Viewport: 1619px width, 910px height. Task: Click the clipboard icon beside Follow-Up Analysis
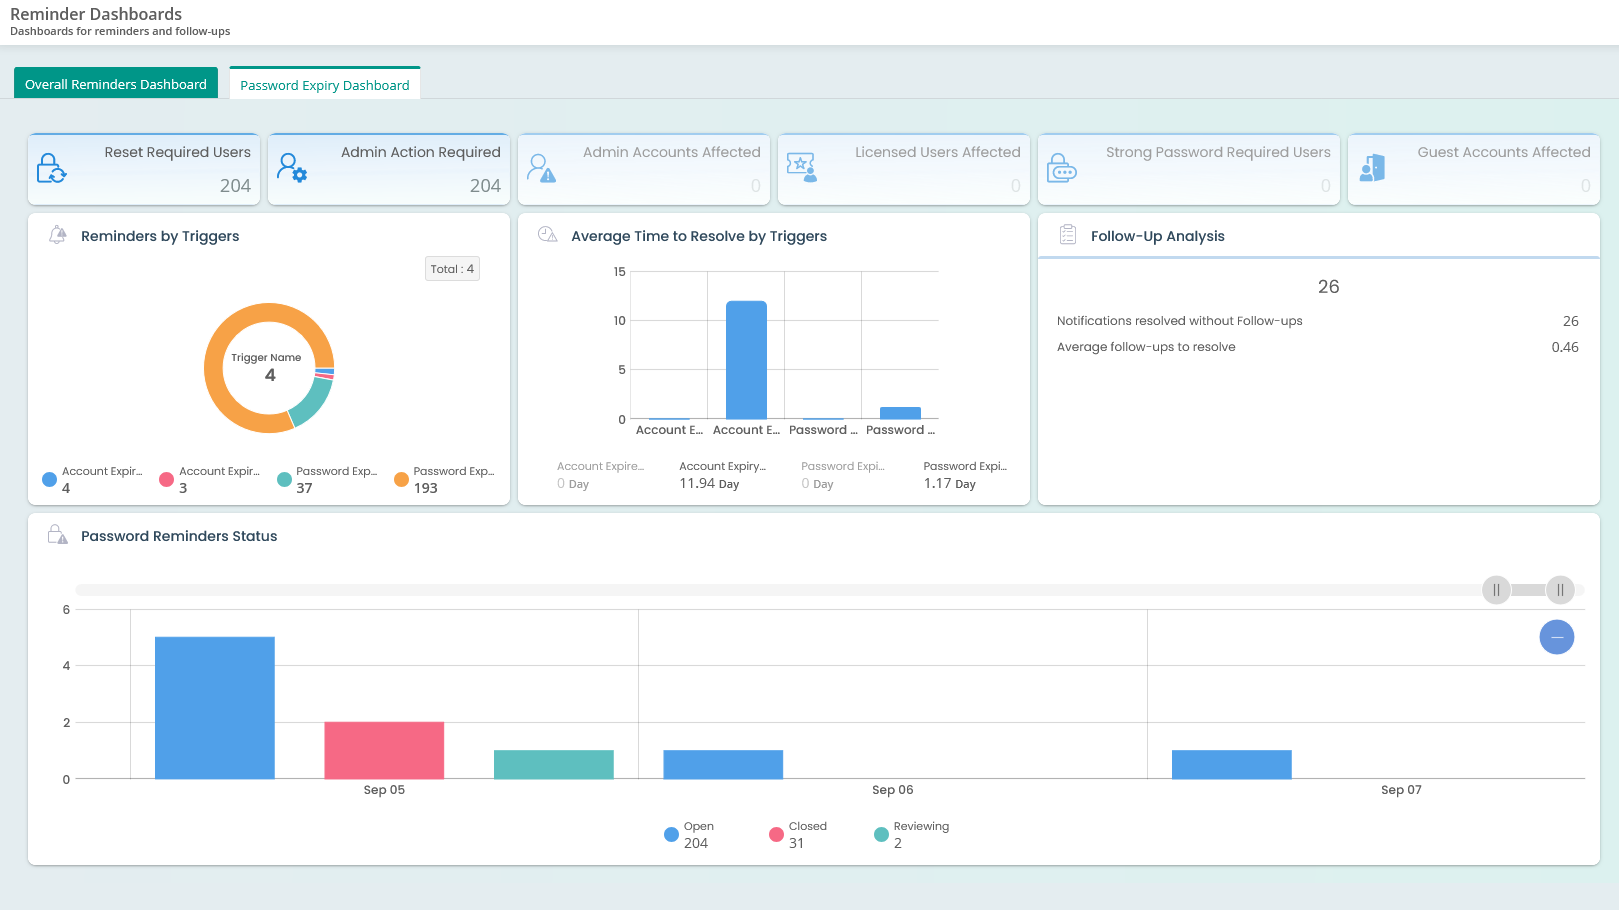pos(1067,234)
